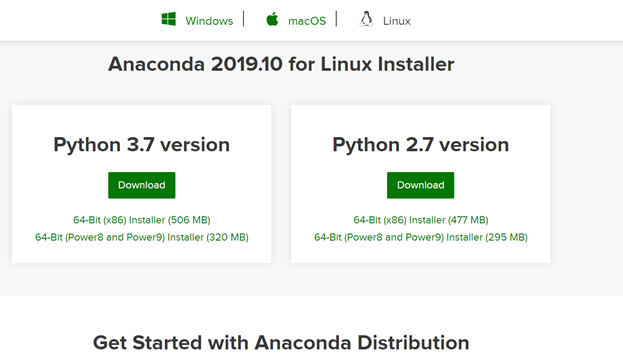Screen dimensions: 623x360
Task: Click the Windows logo icon
Action: tap(168, 19)
